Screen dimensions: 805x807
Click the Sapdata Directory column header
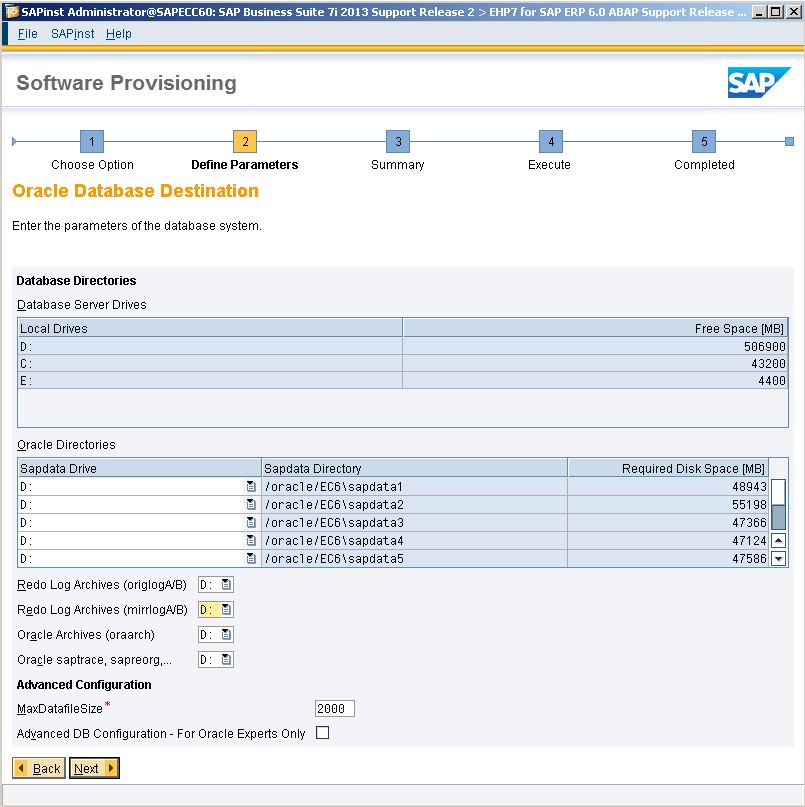coord(414,468)
